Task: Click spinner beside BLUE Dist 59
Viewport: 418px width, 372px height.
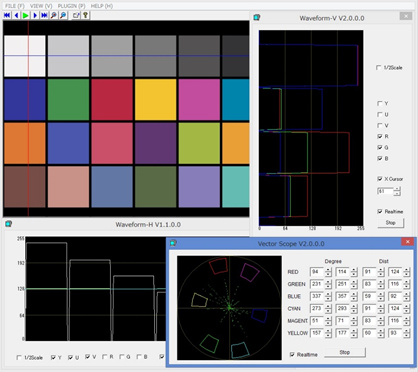Action: (381, 296)
